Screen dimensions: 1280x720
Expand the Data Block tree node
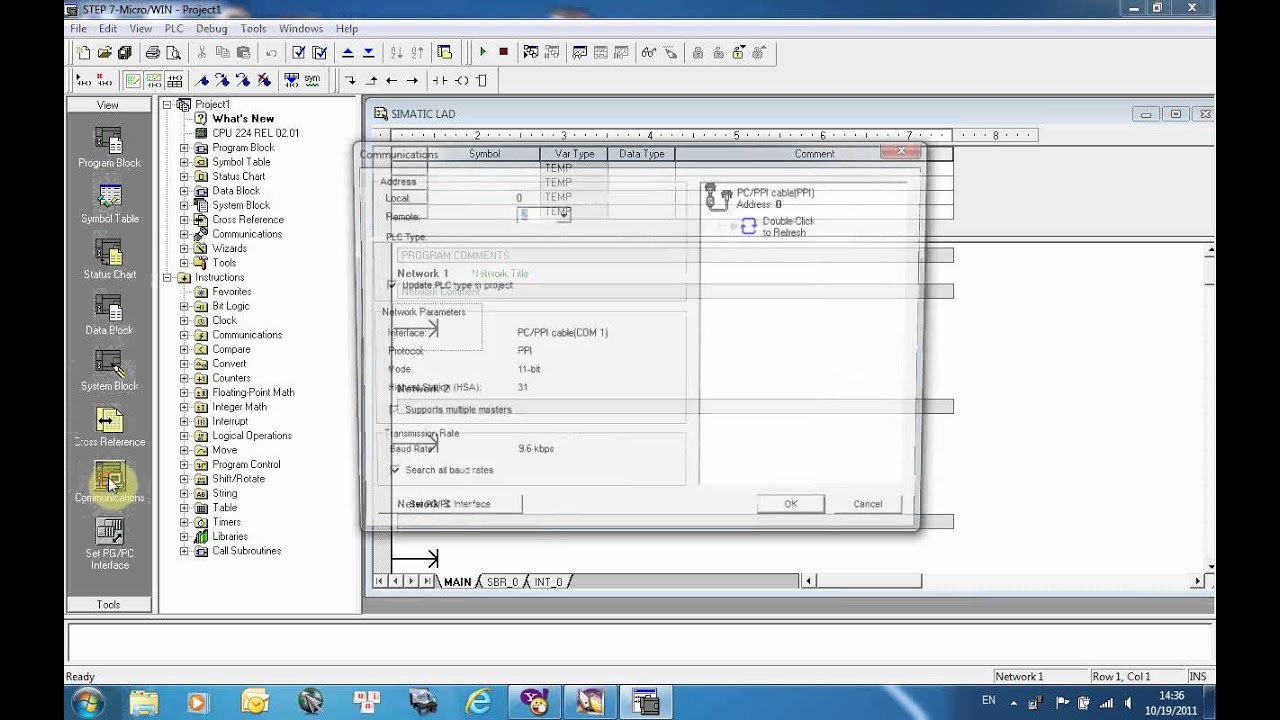click(184, 191)
